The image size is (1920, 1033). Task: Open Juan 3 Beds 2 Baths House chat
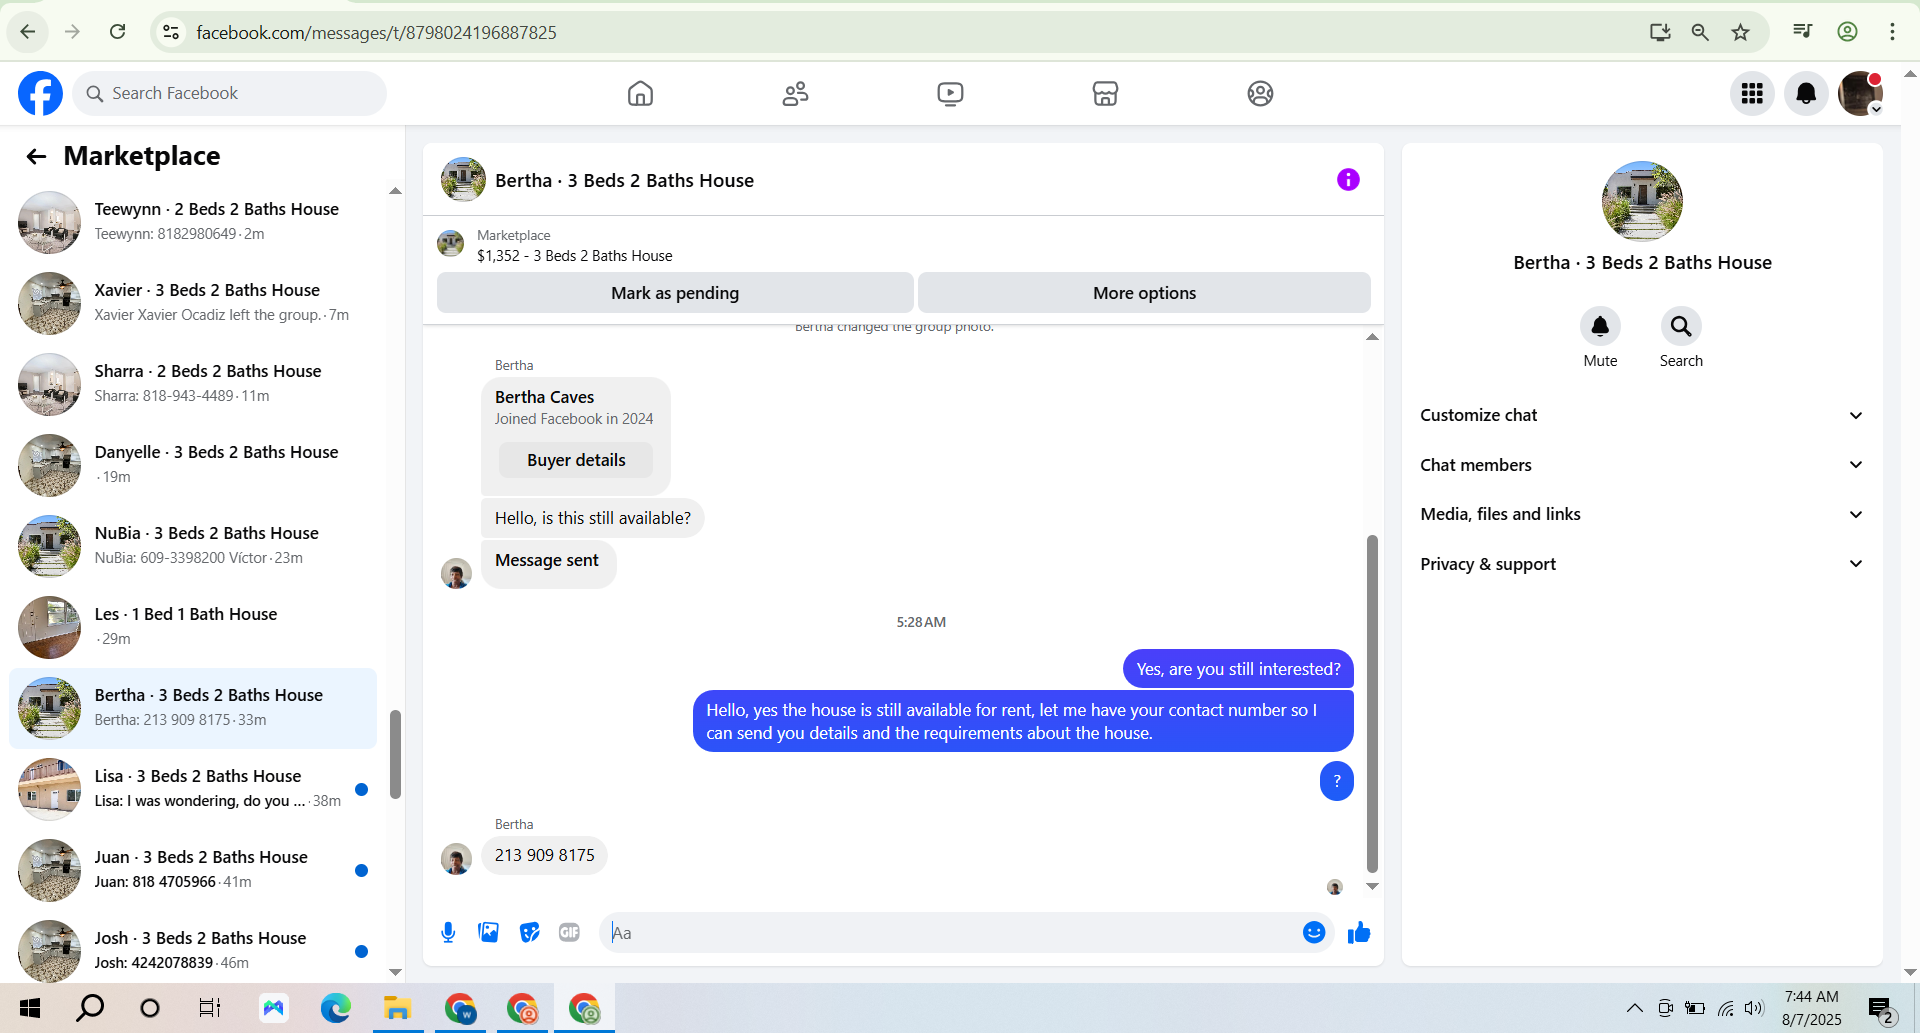[x=193, y=870]
